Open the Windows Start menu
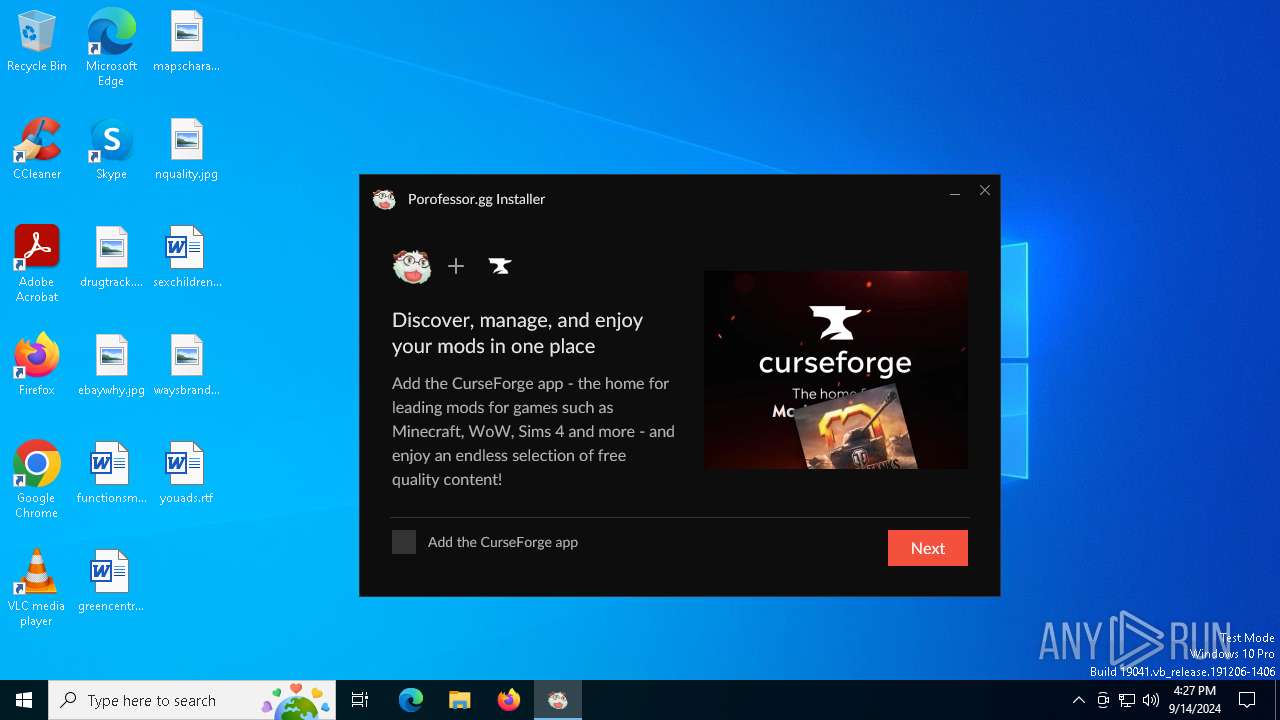Screen dimensions: 1280x720 pyautogui.click(x=24, y=700)
